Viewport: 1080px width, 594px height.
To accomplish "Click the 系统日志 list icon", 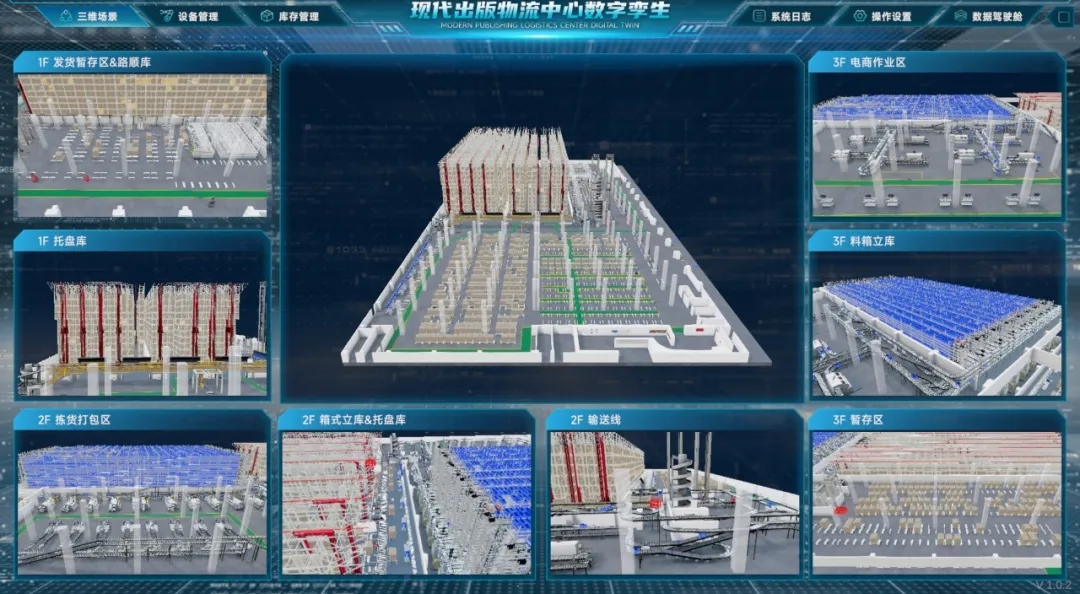I will click(x=759, y=16).
